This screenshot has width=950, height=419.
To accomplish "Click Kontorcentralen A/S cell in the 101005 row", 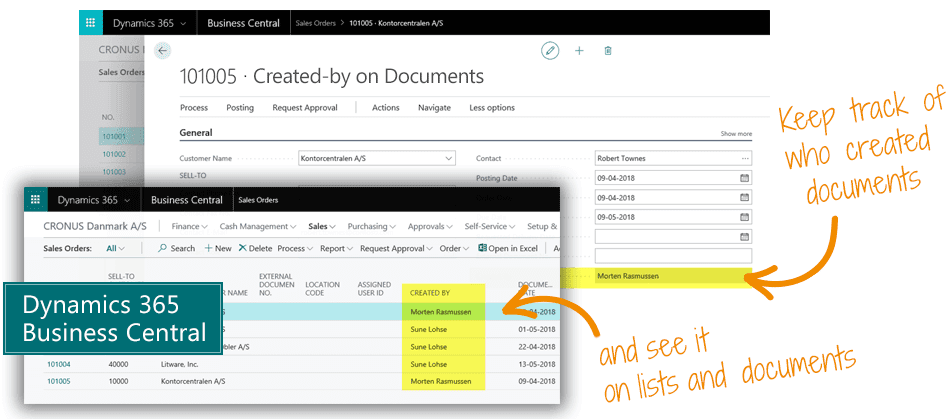I will 191,382.
